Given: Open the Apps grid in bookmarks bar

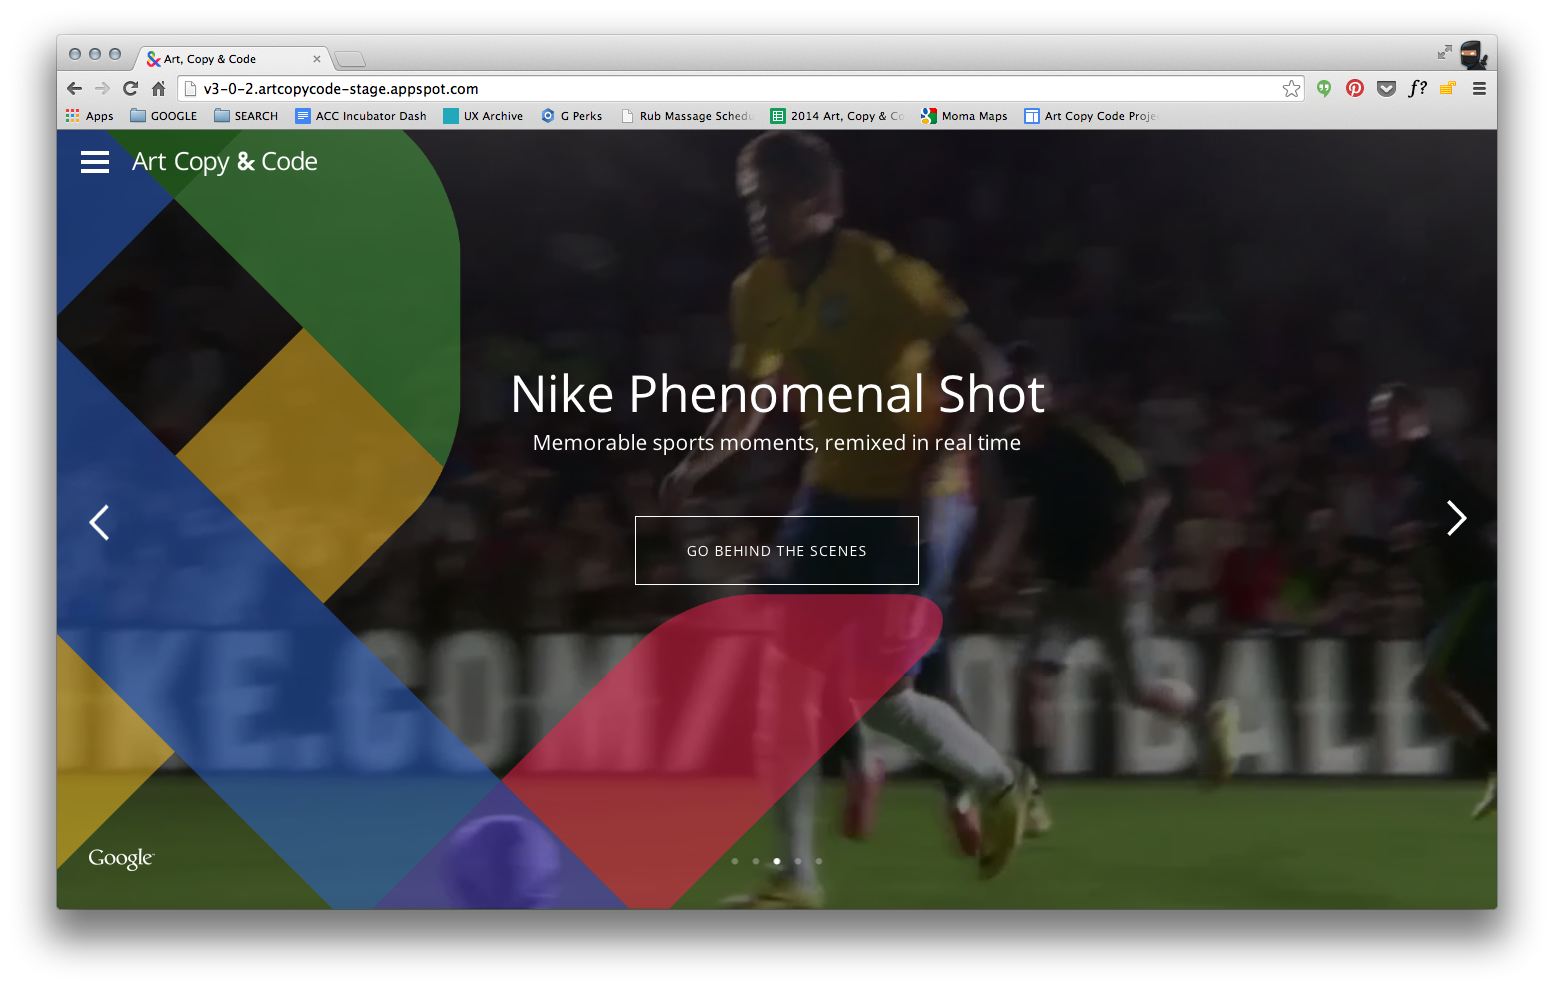Looking at the screenshot, I should [x=90, y=116].
